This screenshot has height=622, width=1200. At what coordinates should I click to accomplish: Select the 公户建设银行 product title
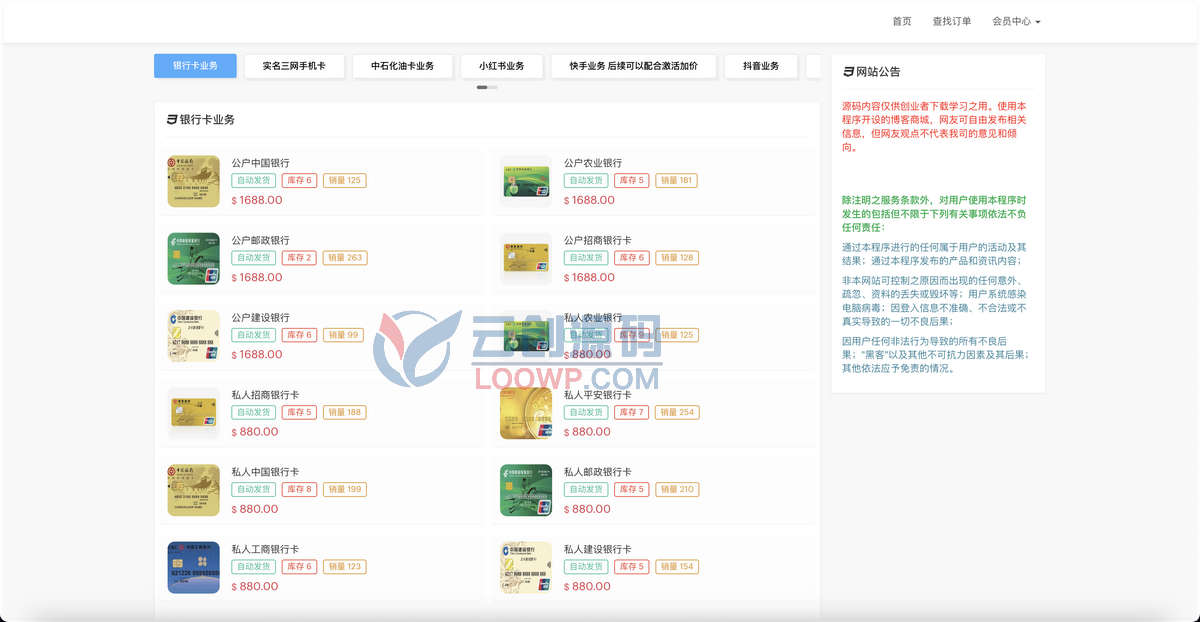(x=260, y=317)
